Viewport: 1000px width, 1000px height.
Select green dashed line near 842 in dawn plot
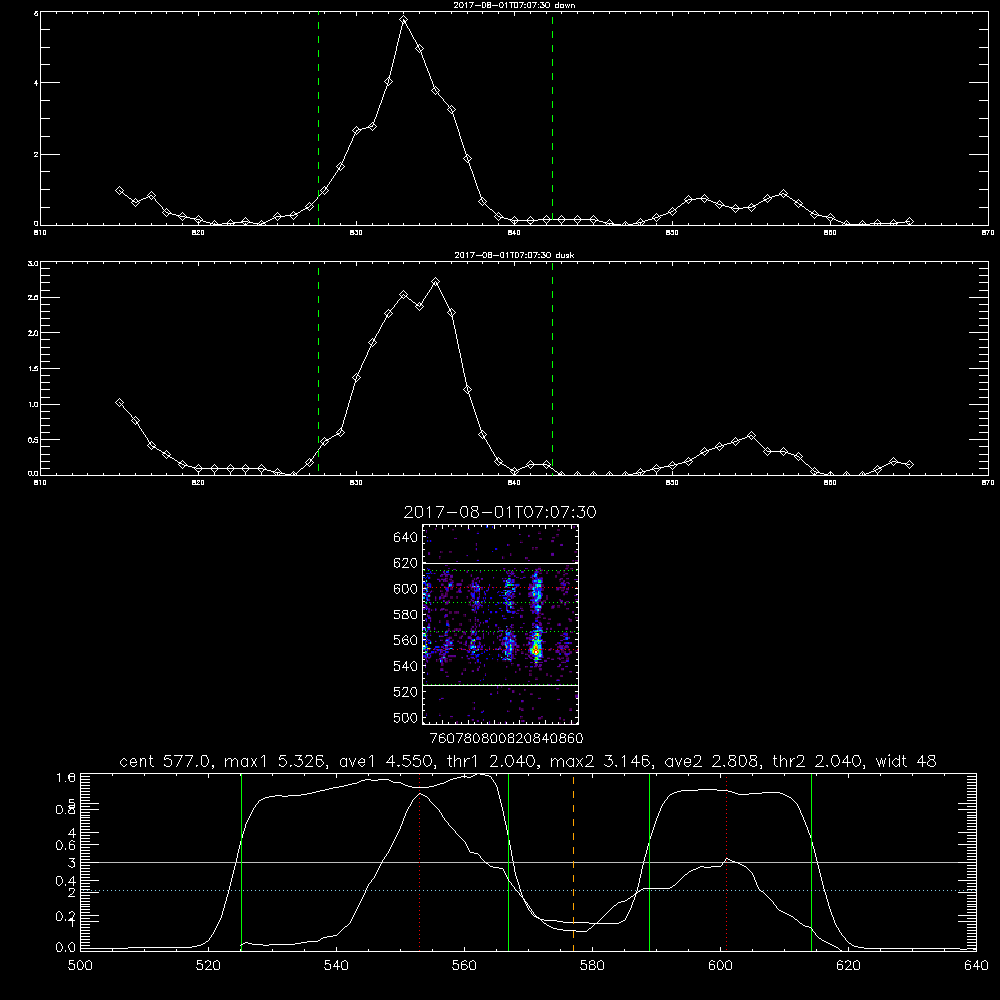(552, 119)
